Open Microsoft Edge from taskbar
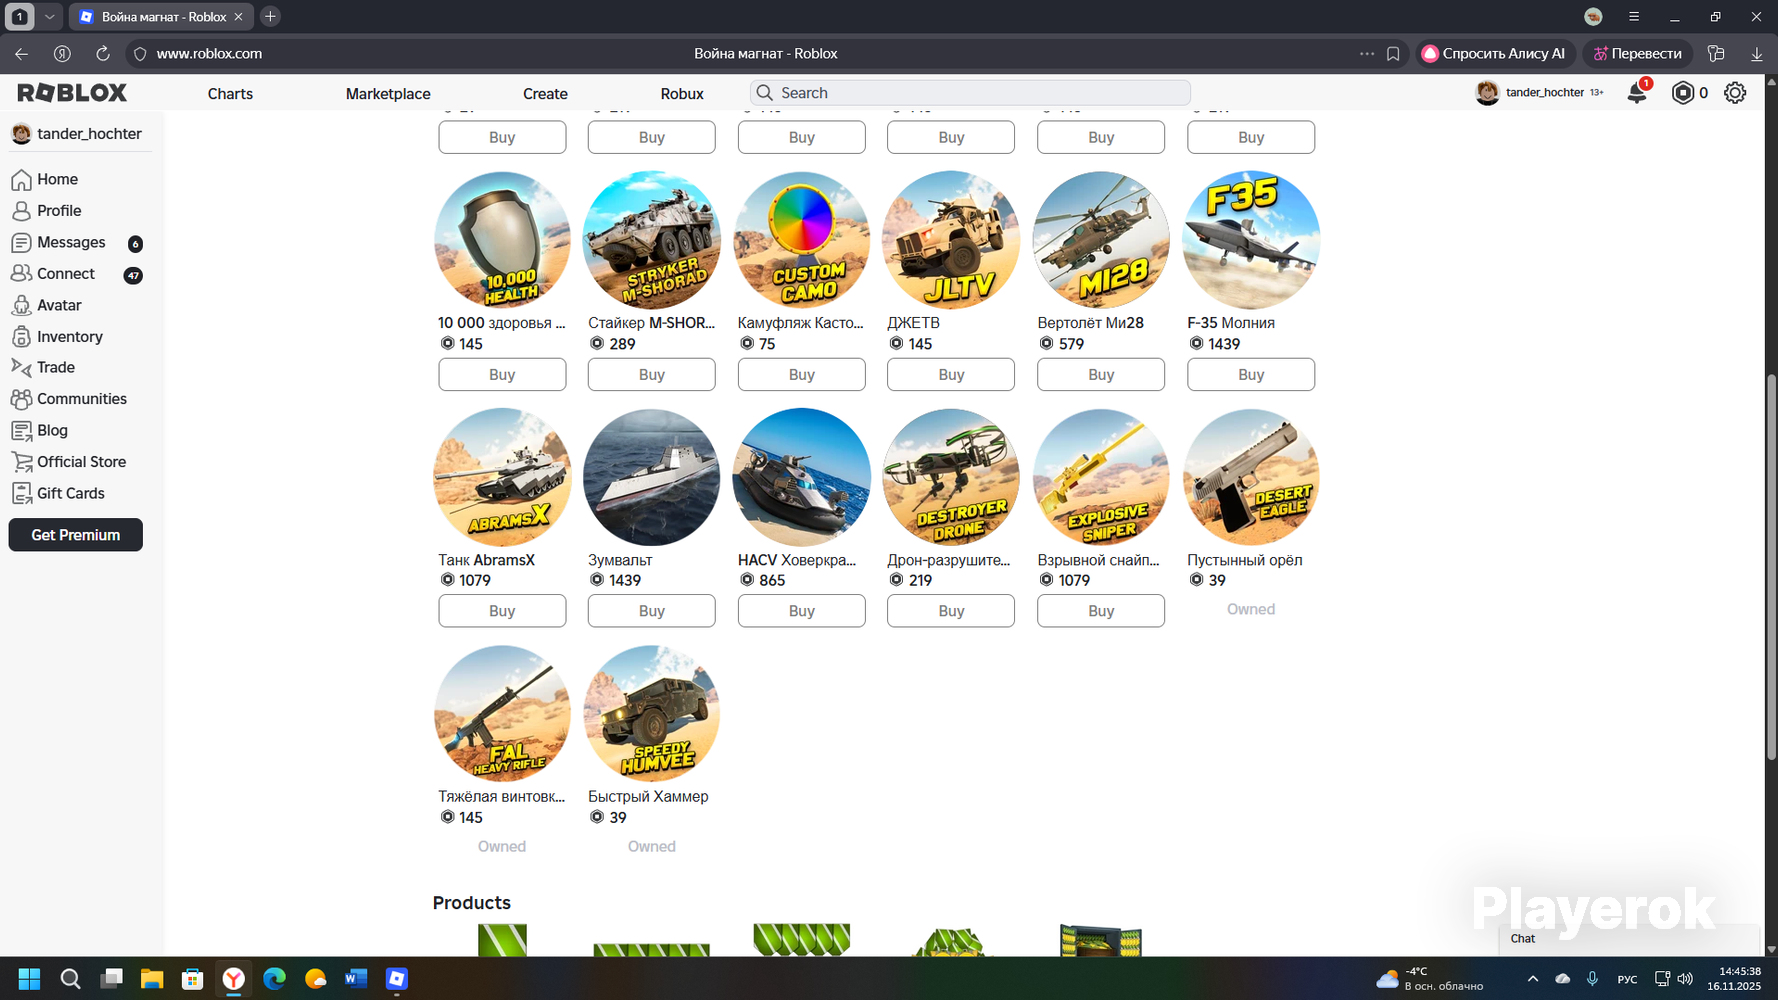Image resolution: width=1778 pixels, height=1000 pixels. [x=274, y=979]
